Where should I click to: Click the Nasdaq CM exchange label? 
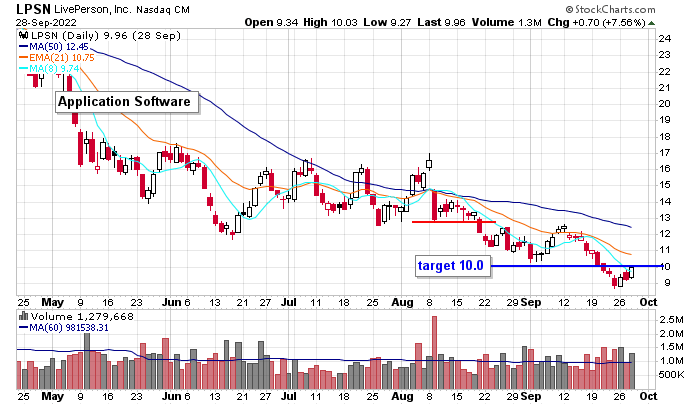point(163,9)
